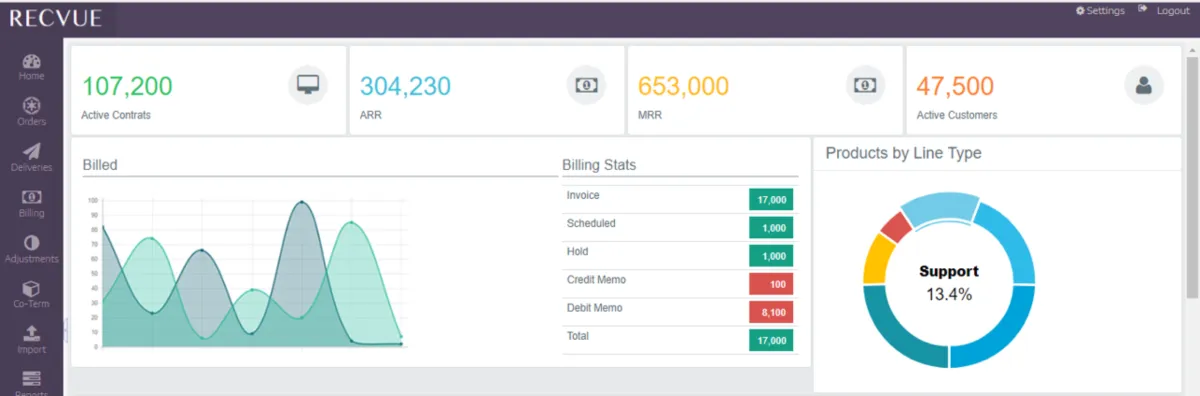Image resolution: width=1200 pixels, height=396 pixels.
Task: Select the Credit Memo 100 red badge
Action: coord(771,284)
